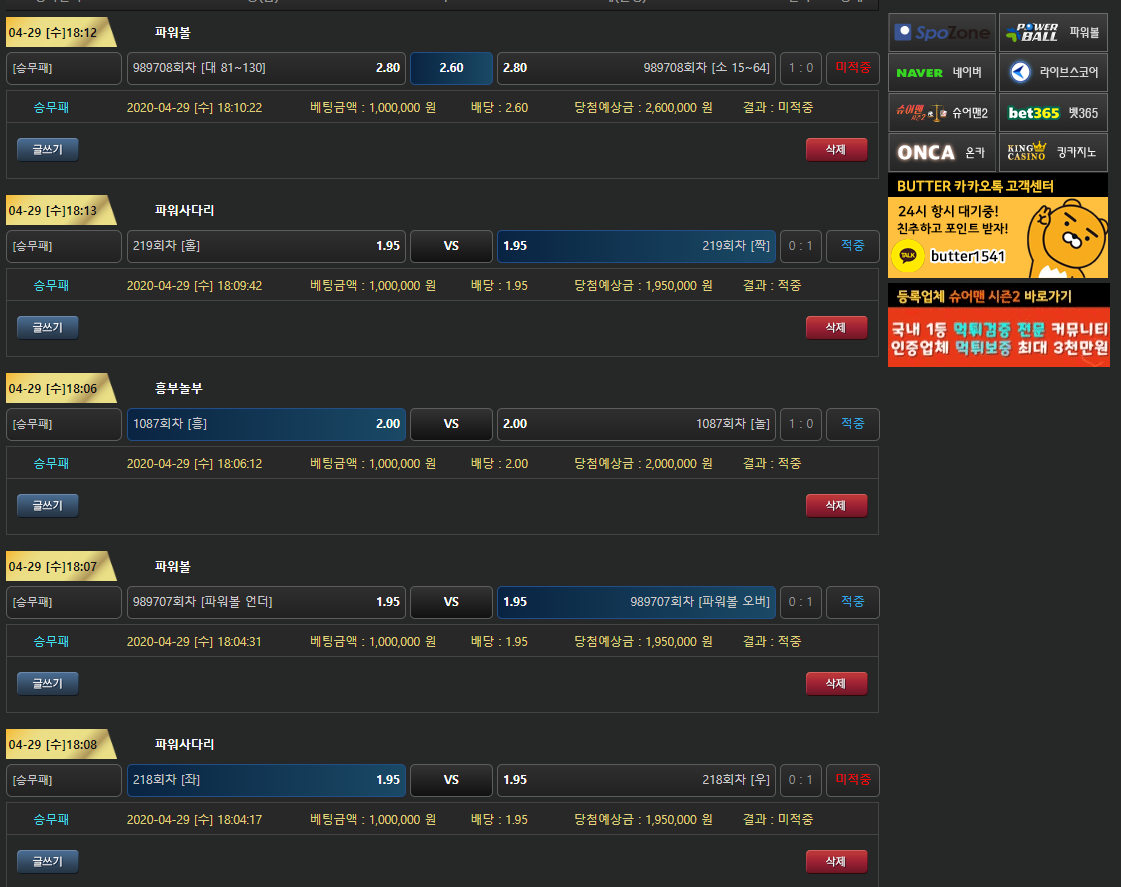Image resolution: width=1121 pixels, height=887 pixels.
Task: Select the 989707회차 [파워볼 오버] option
Action: point(636,602)
